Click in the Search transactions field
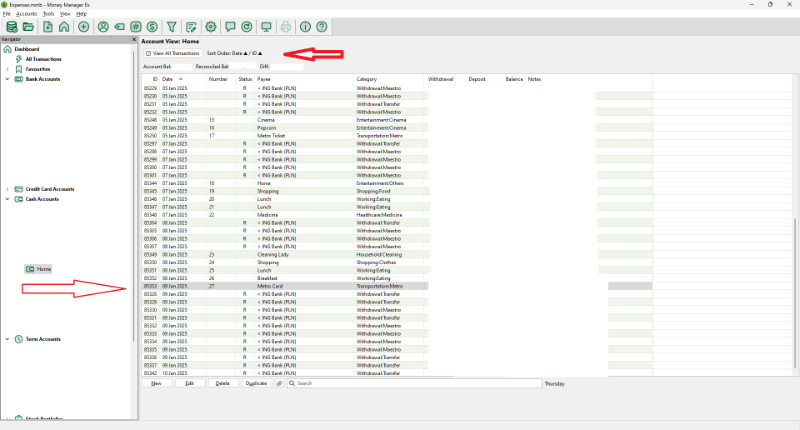Screen dimensions: 800x430 tap(414, 383)
